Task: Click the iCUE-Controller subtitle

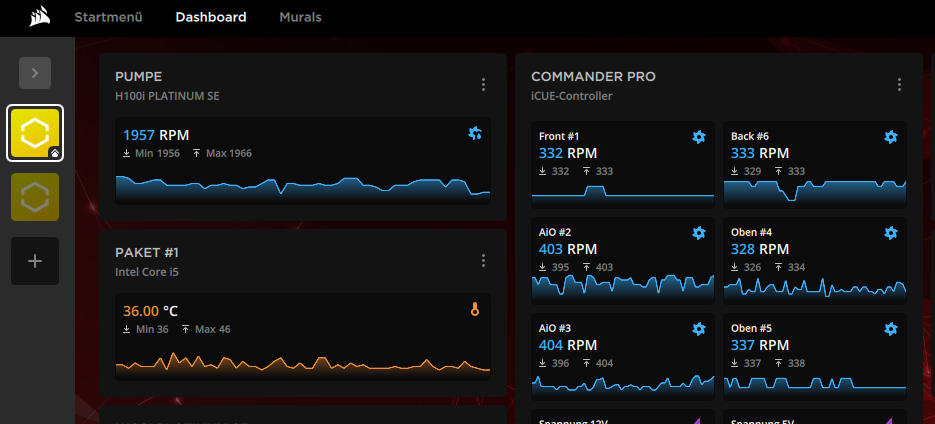Action: click(x=572, y=96)
